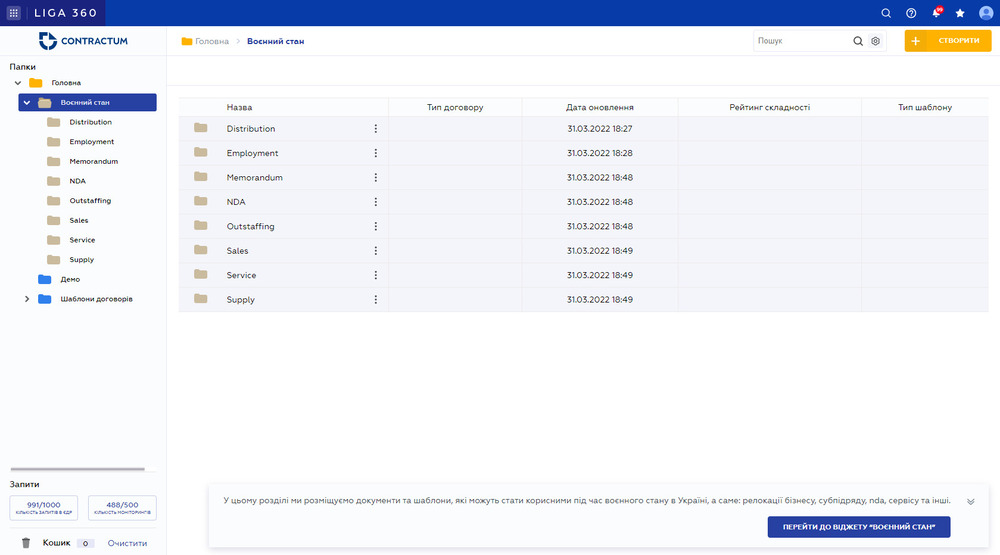Open the Distribution row three-dot menu
The width and height of the screenshot is (1000, 555).
tap(376, 129)
